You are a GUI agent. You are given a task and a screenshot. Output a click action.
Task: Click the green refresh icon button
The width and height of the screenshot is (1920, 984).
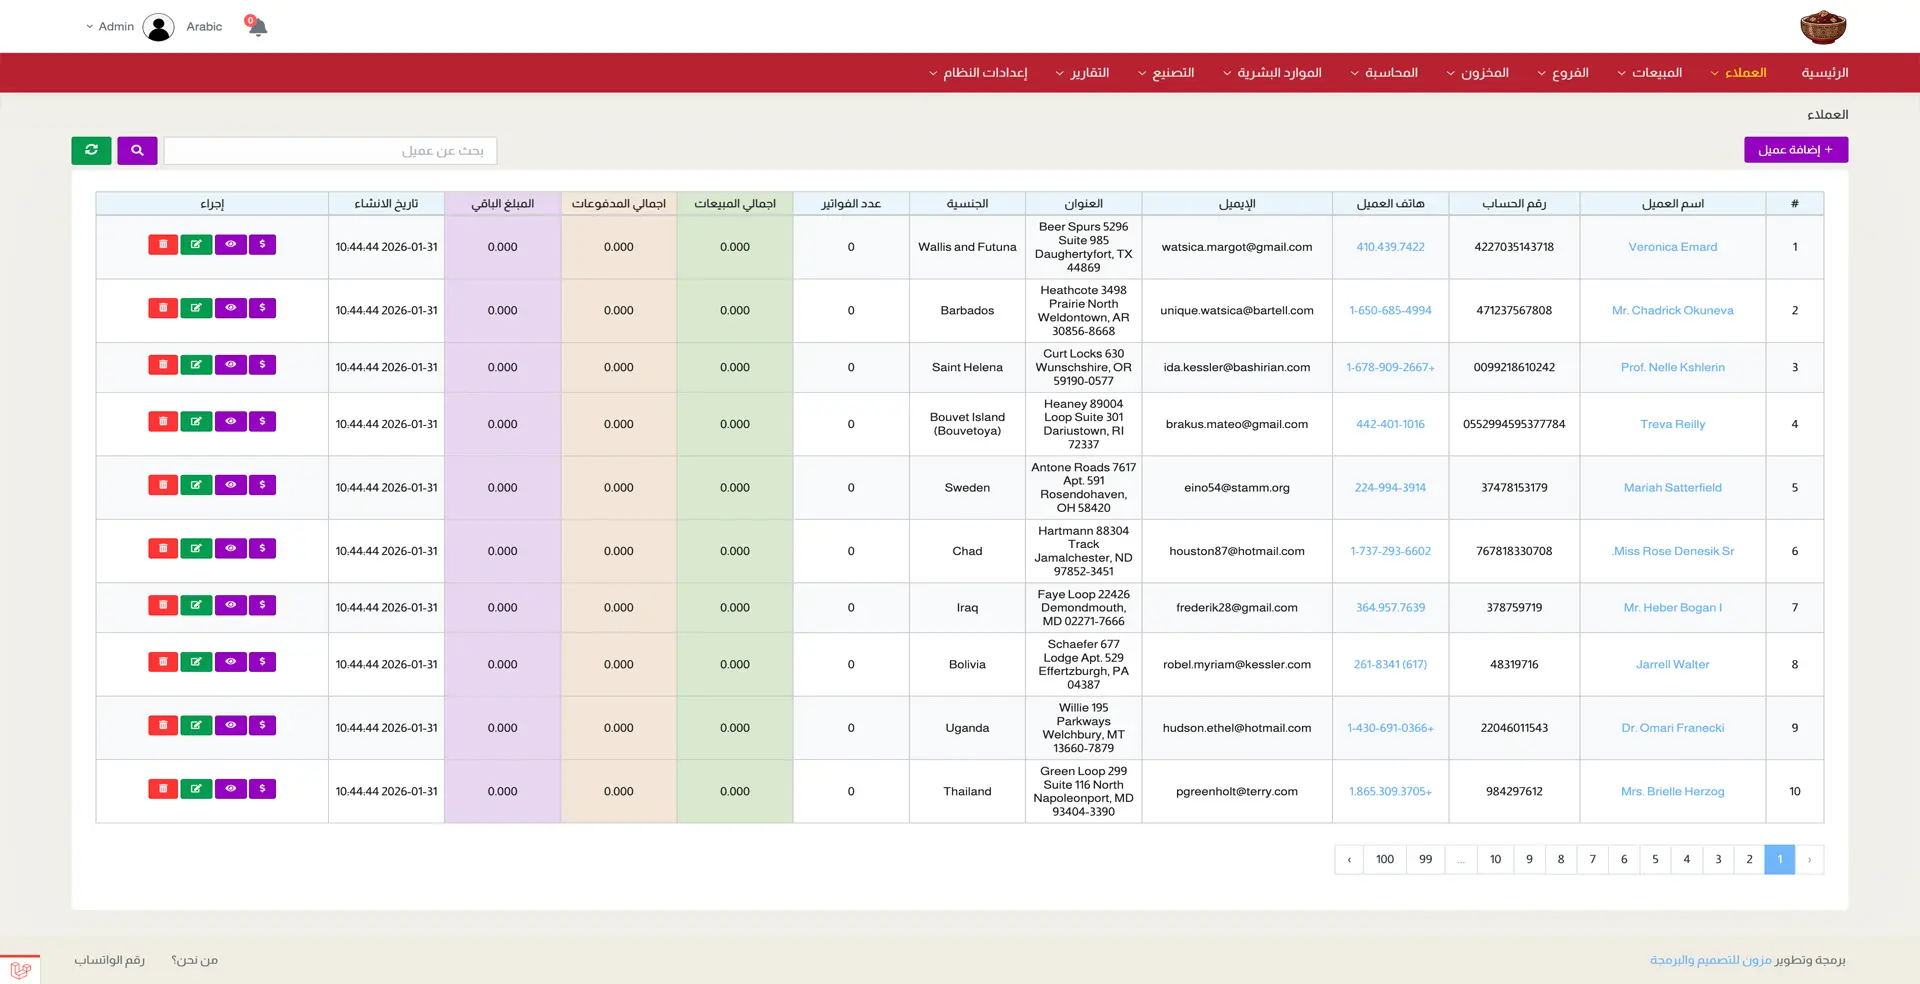click(x=91, y=150)
